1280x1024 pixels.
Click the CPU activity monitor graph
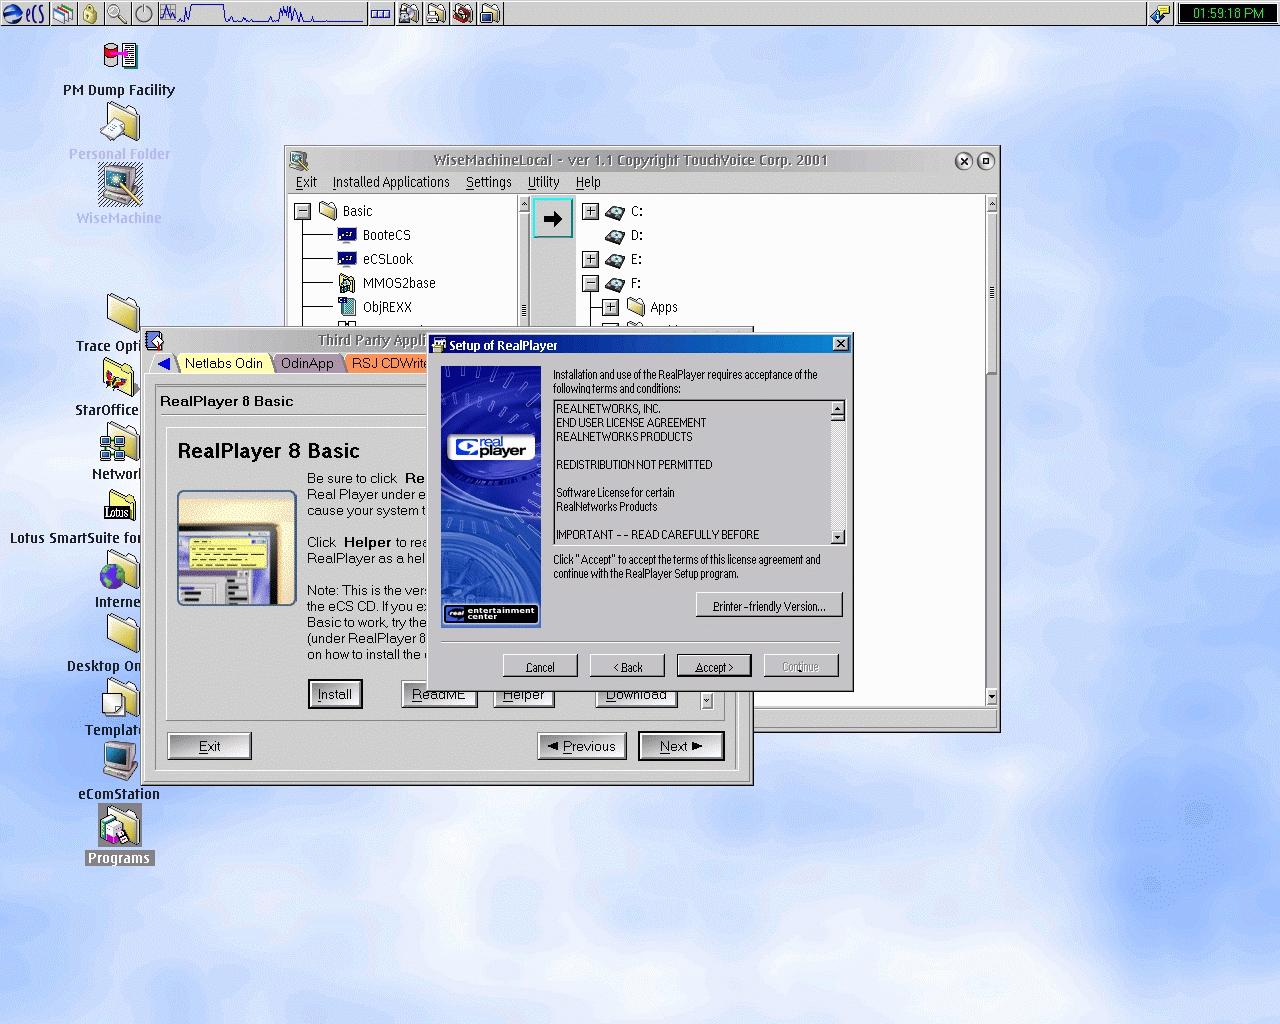260,14
